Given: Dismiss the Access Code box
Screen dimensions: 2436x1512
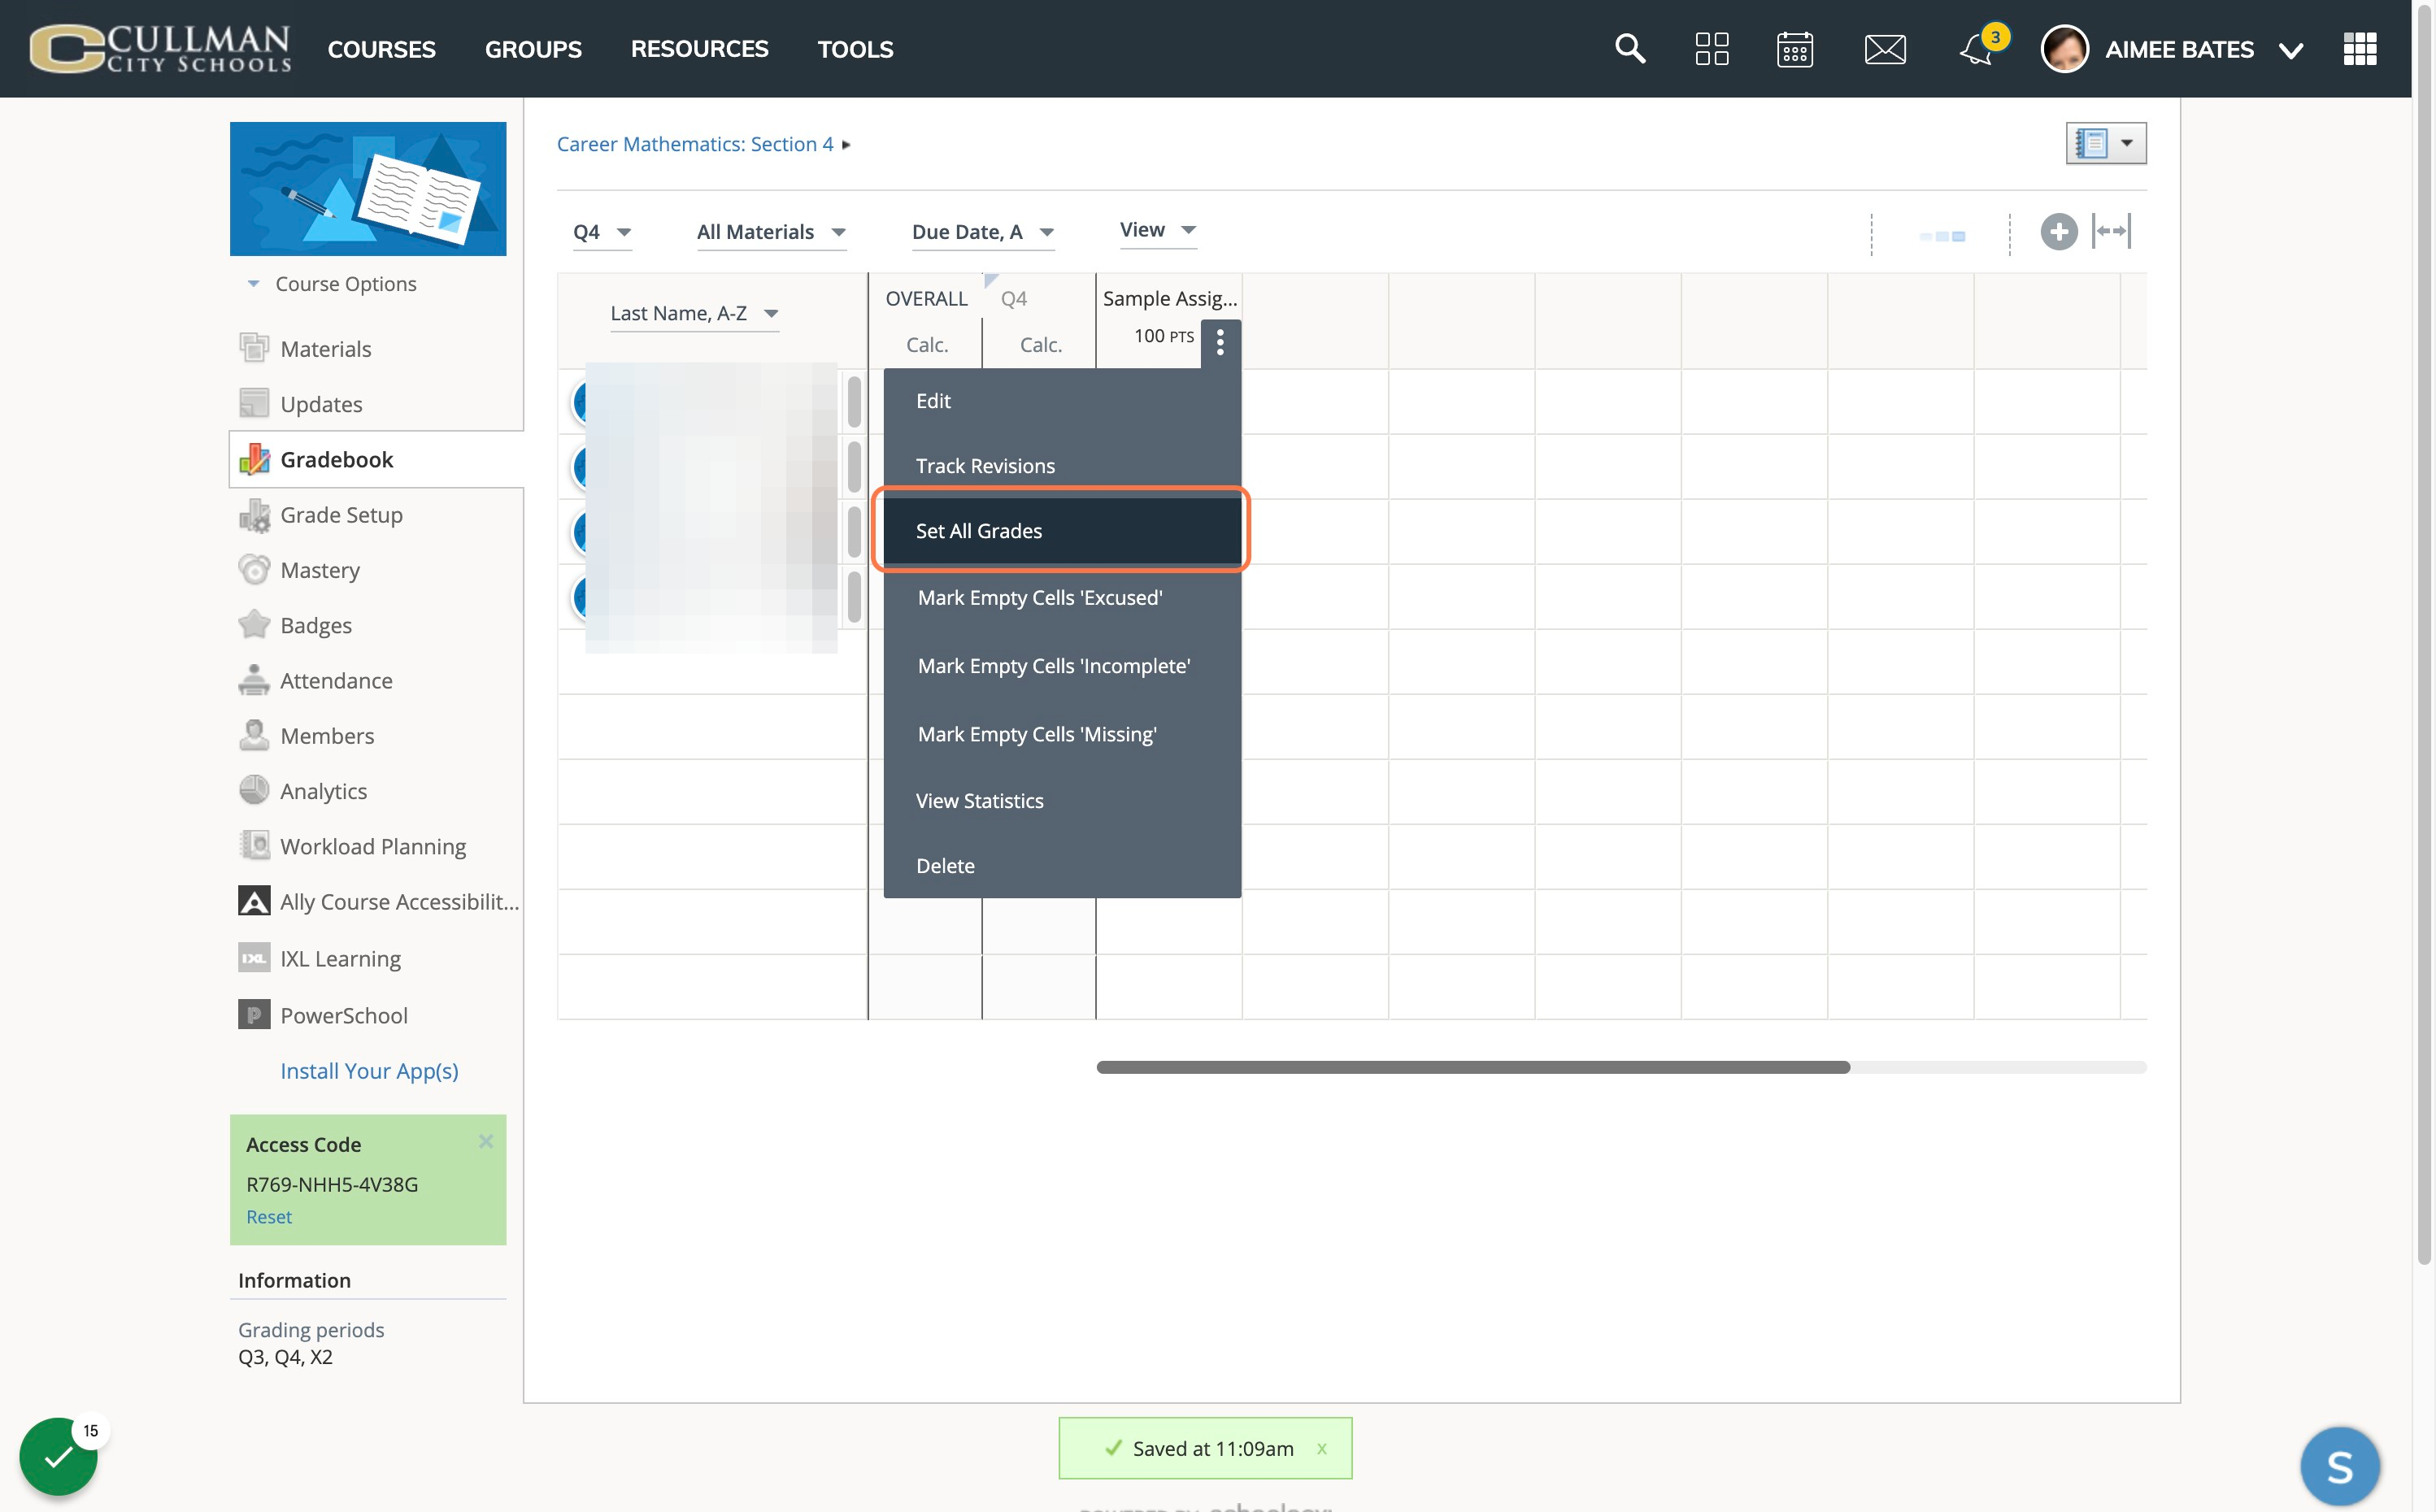Looking at the screenshot, I should [486, 1140].
